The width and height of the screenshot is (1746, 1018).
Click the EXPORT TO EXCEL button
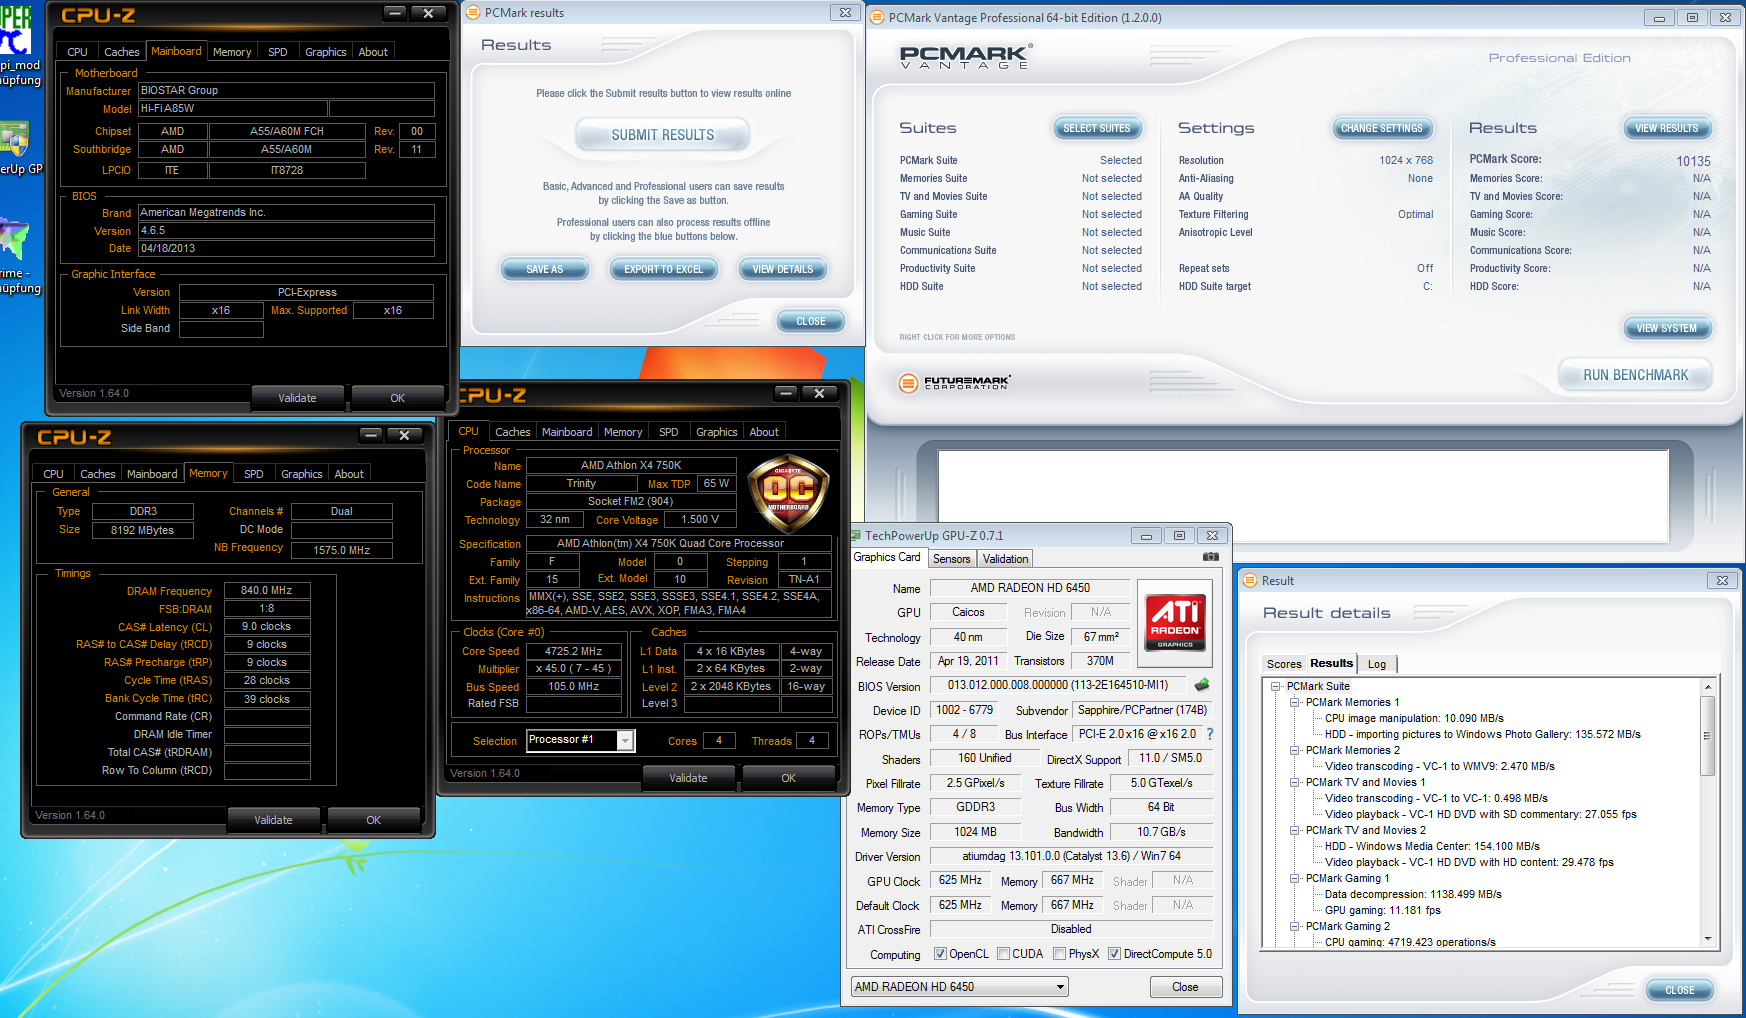click(663, 269)
